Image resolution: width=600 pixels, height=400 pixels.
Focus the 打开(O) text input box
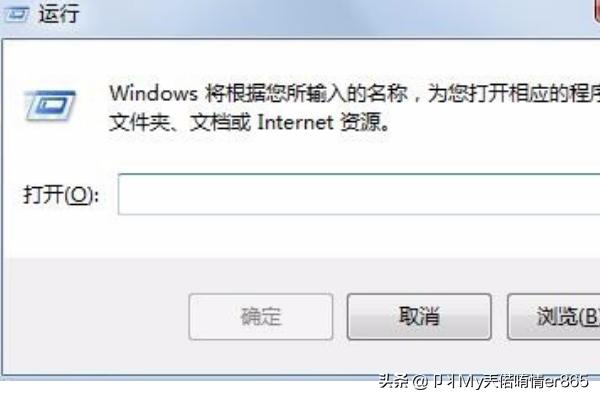pos(359,194)
